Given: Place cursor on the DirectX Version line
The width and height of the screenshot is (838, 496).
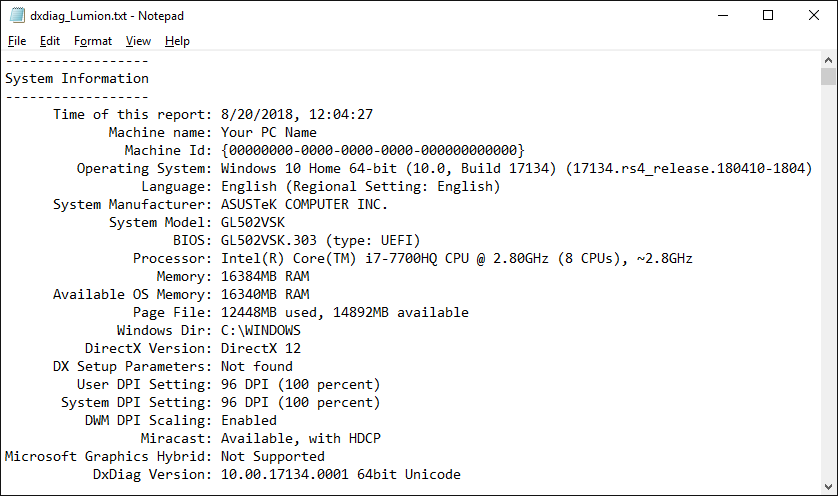Looking at the screenshot, I should (x=260, y=348).
